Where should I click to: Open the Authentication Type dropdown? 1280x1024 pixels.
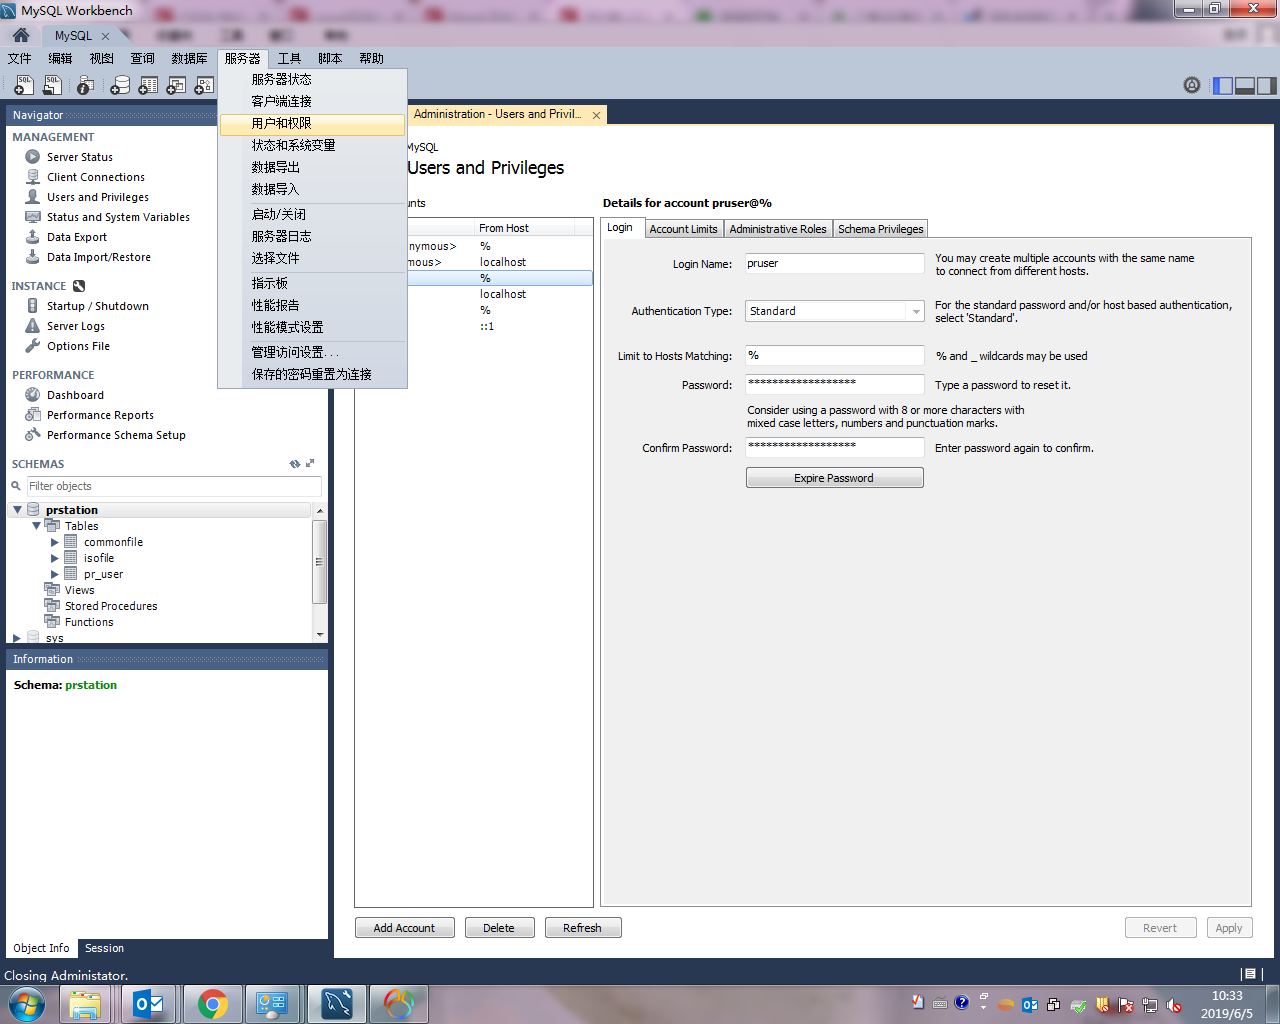point(915,311)
